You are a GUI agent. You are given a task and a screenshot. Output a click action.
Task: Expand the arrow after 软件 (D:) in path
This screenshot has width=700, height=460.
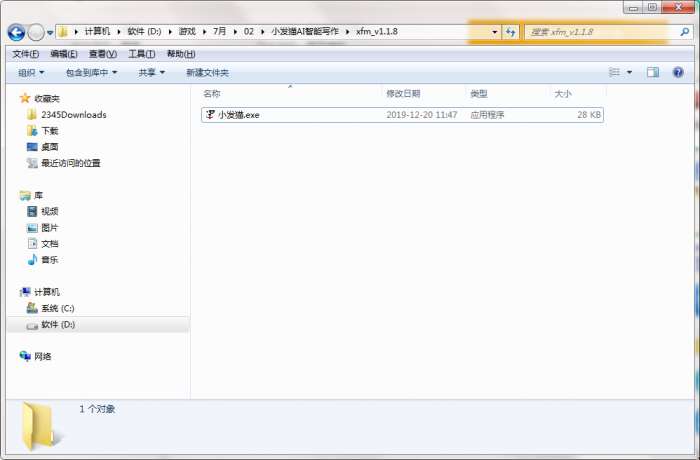coord(170,32)
